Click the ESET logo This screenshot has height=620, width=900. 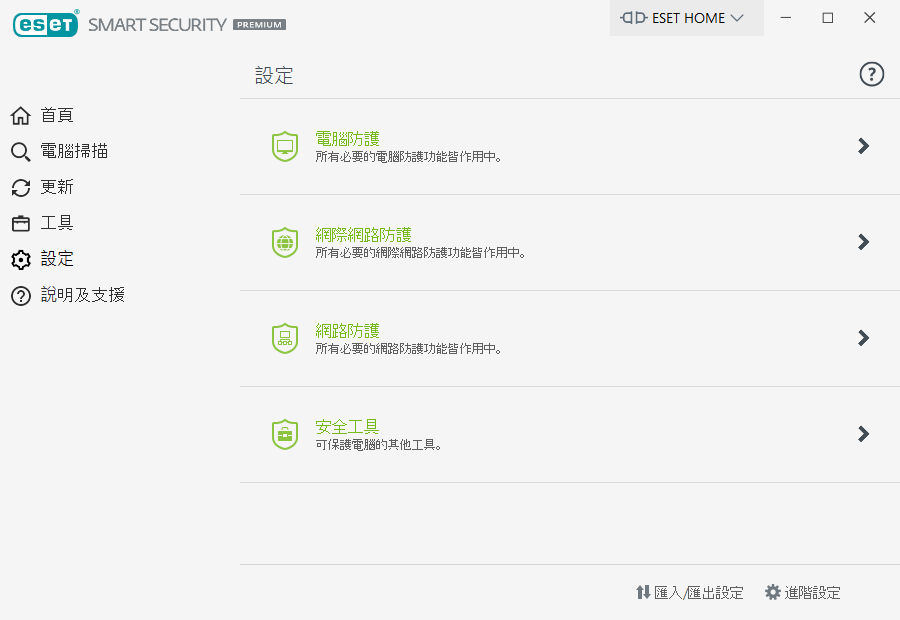[x=46, y=23]
